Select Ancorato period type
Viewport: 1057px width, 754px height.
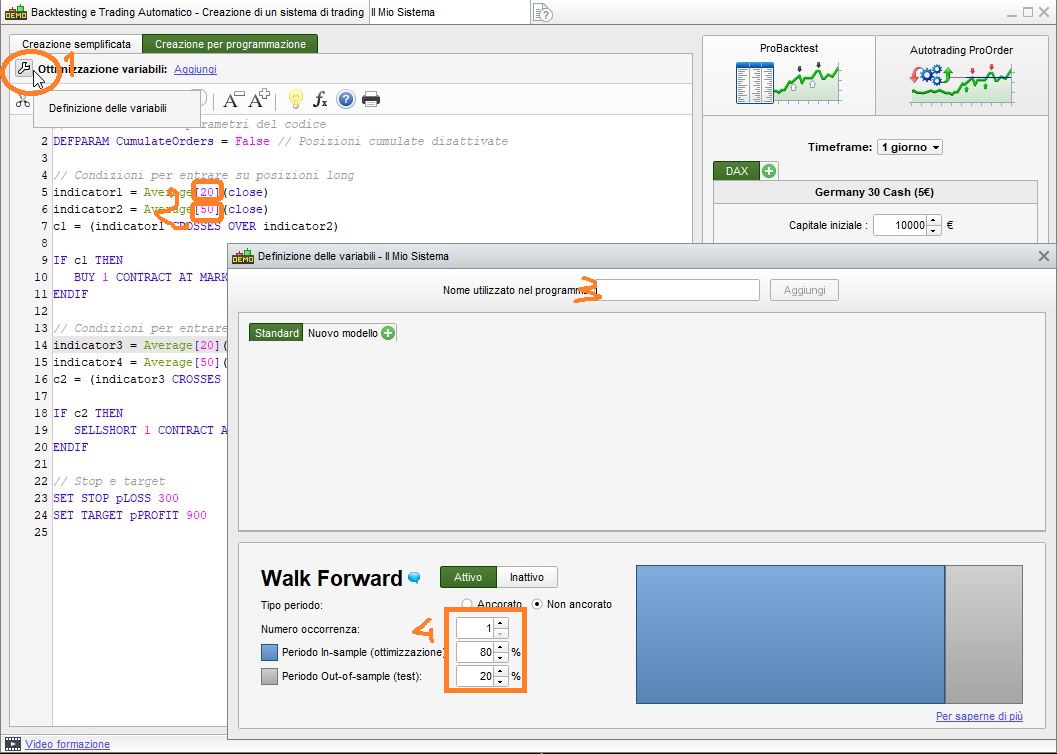(x=467, y=604)
